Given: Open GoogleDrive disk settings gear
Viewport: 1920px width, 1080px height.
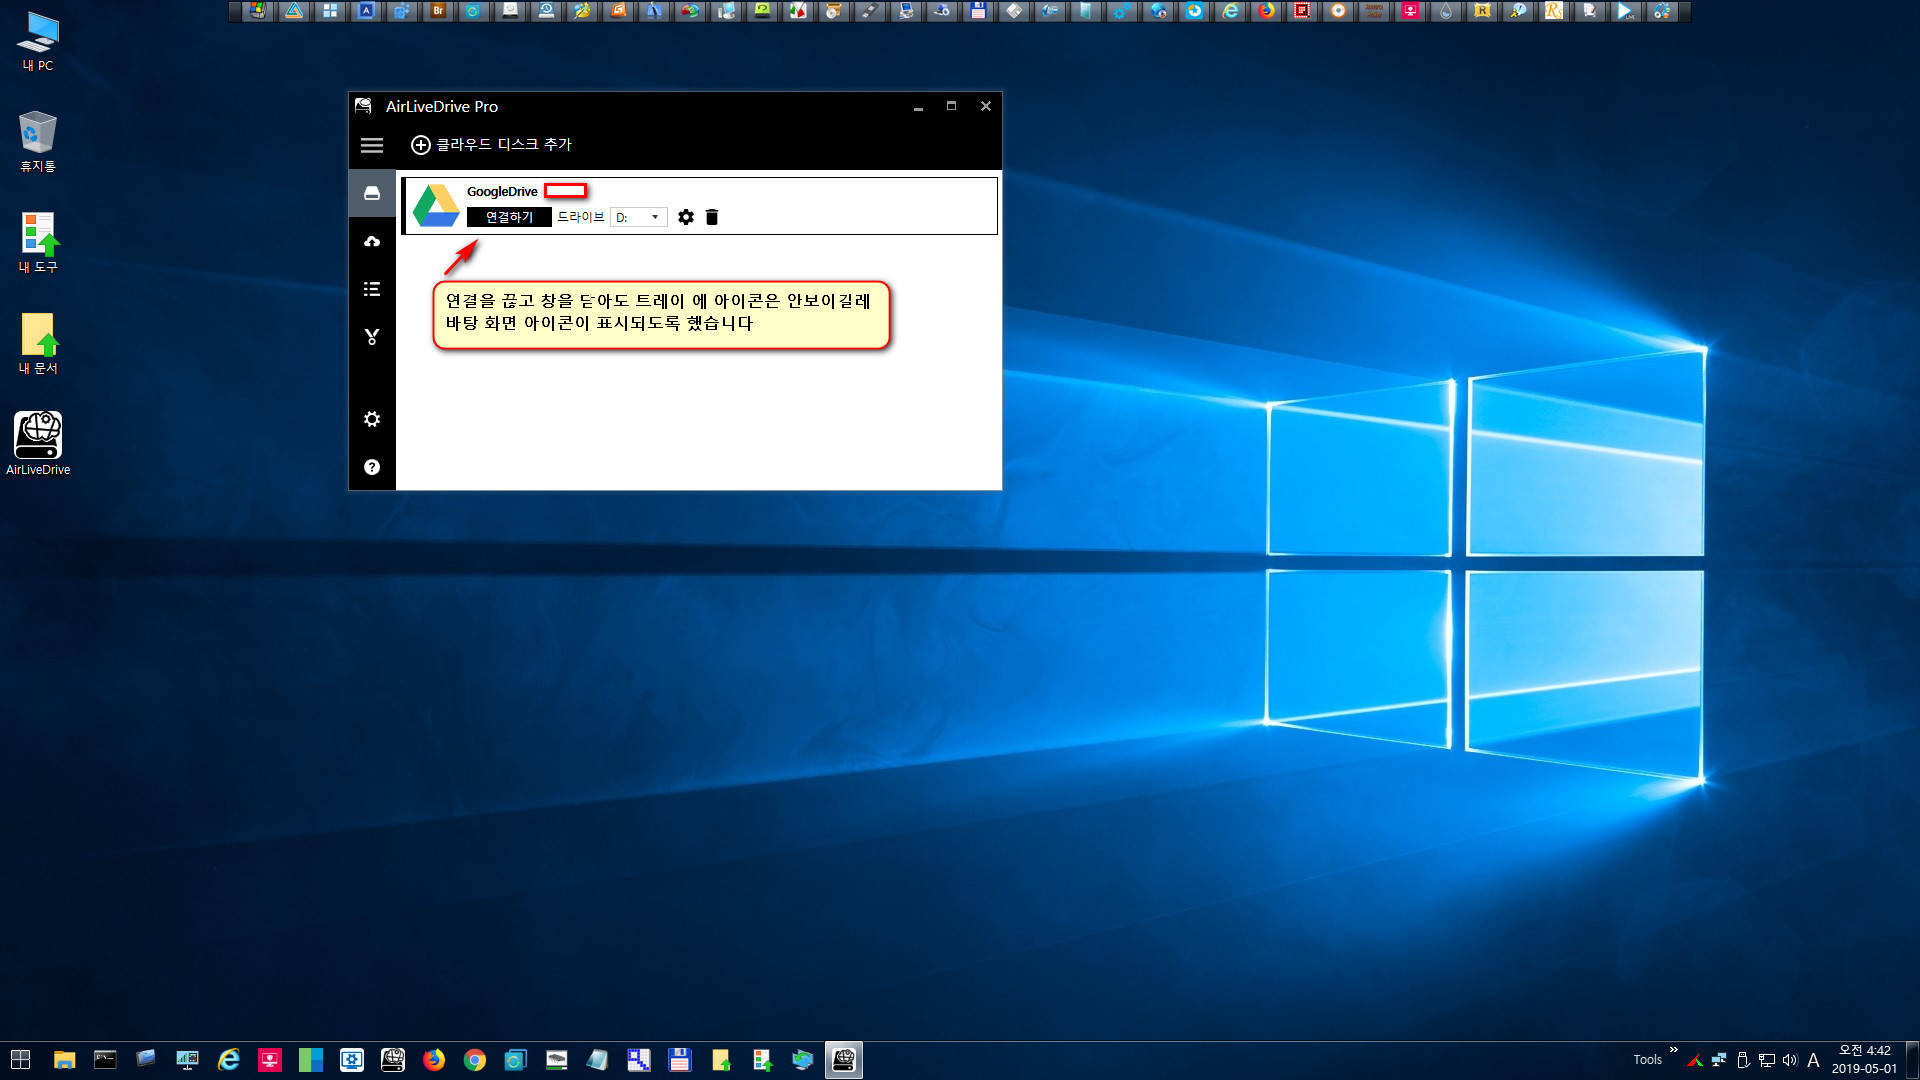Looking at the screenshot, I should click(686, 217).
